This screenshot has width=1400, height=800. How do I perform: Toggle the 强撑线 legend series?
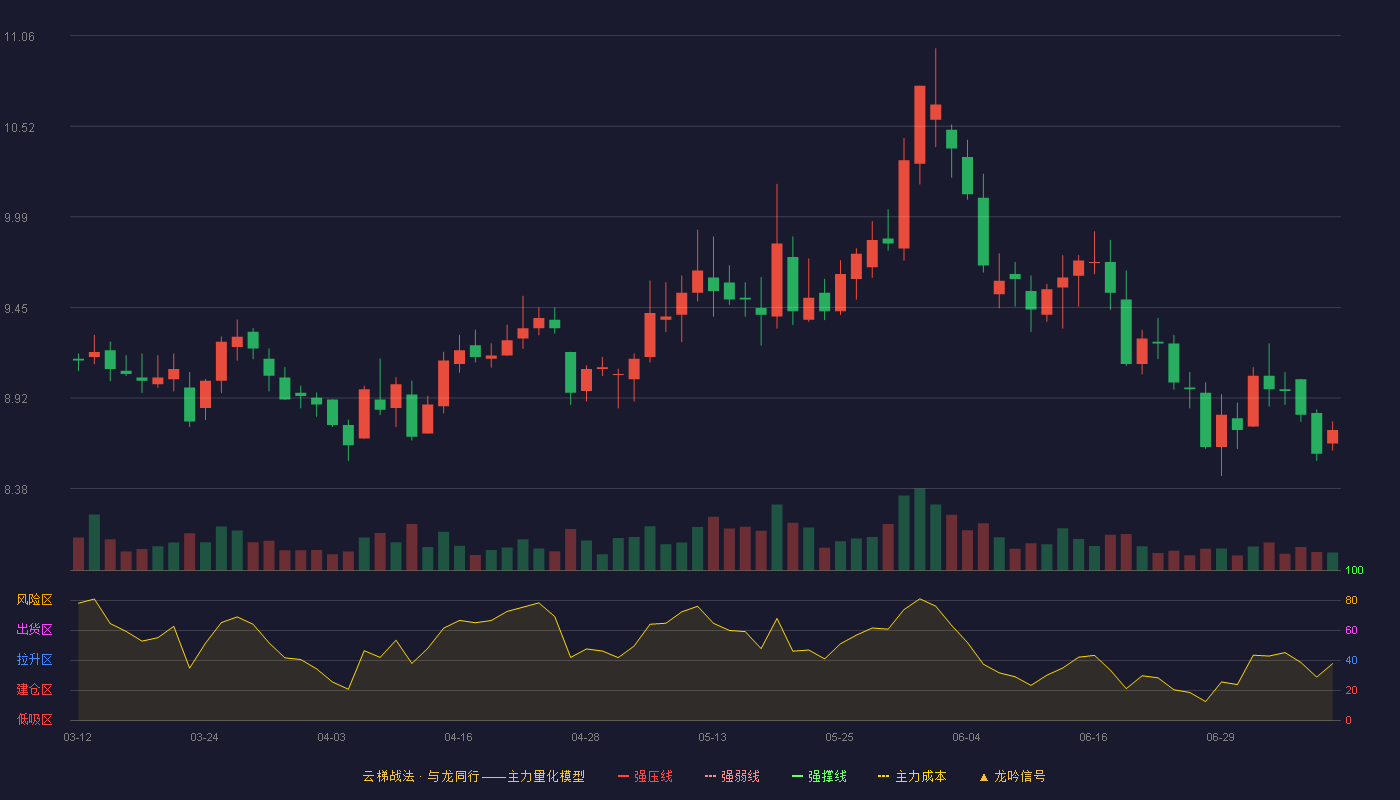pos(819,776)
